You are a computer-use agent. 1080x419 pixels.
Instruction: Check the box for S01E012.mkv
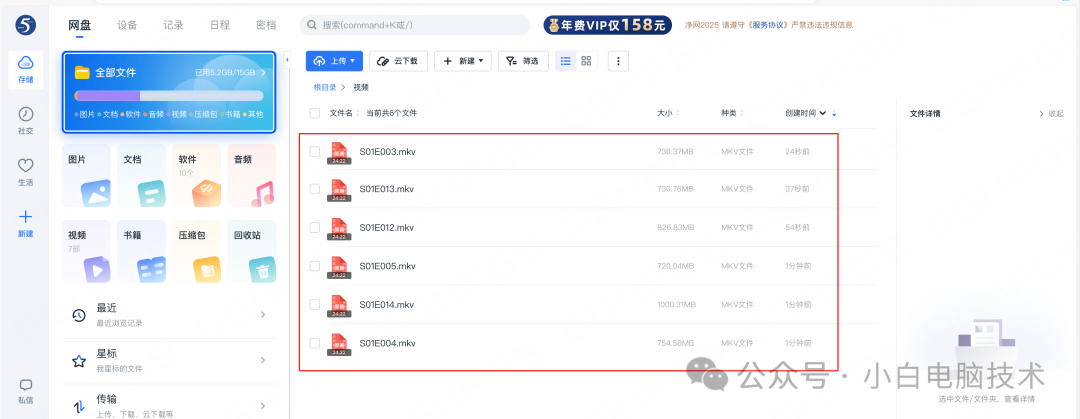315,227
